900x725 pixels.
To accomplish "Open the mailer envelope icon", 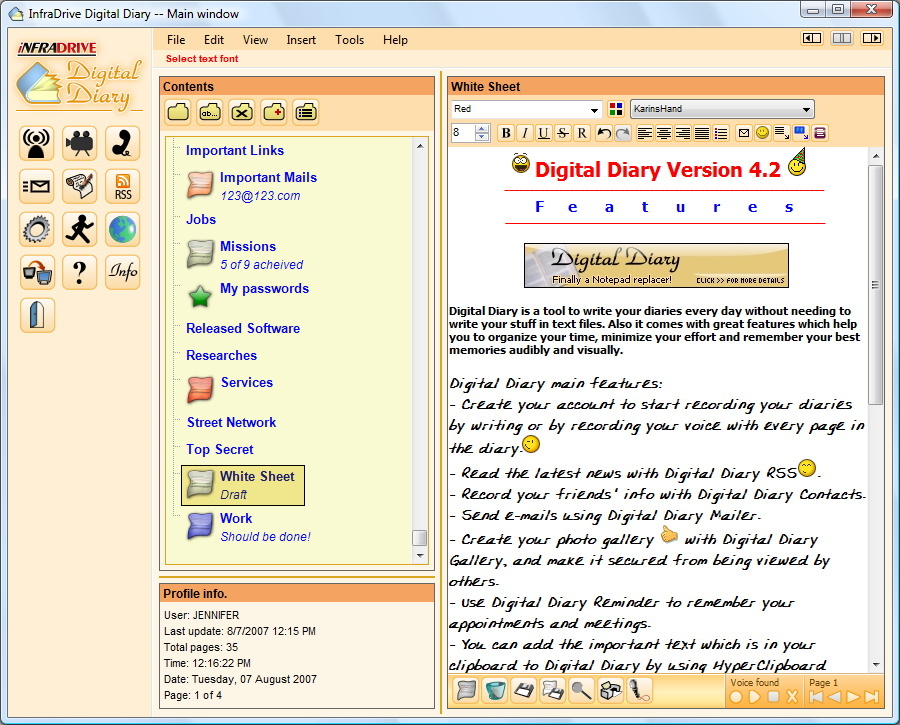I will (x=37, y=186).
